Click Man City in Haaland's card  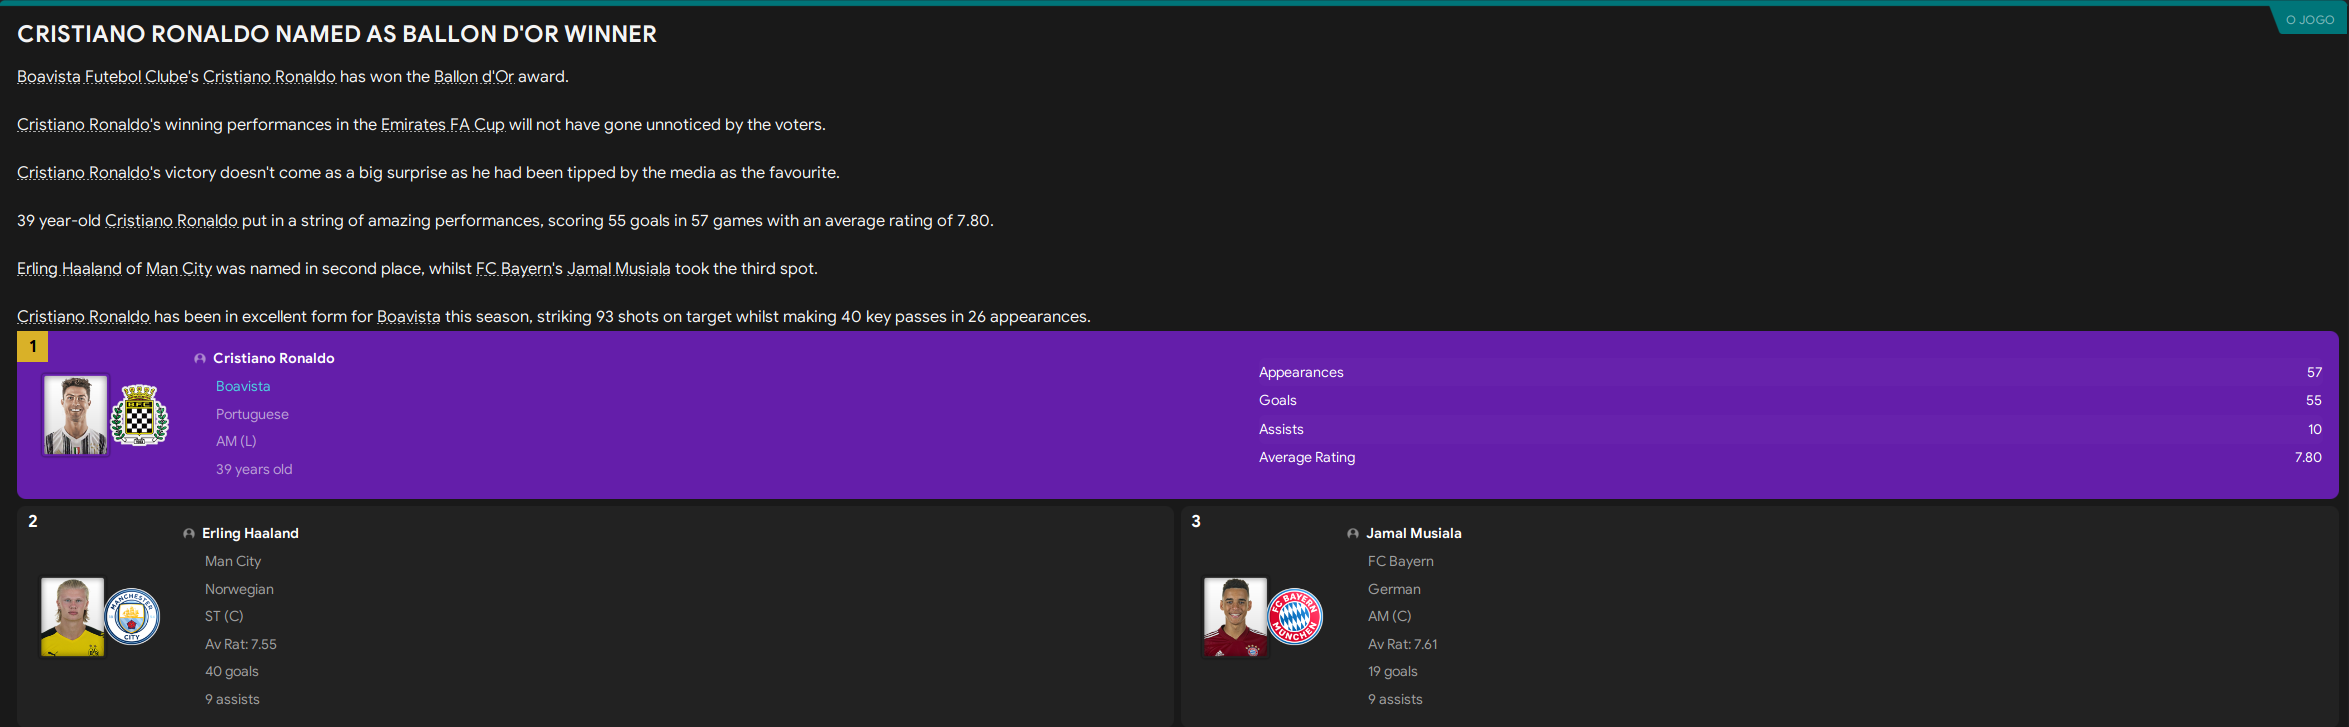pos(233,562)
